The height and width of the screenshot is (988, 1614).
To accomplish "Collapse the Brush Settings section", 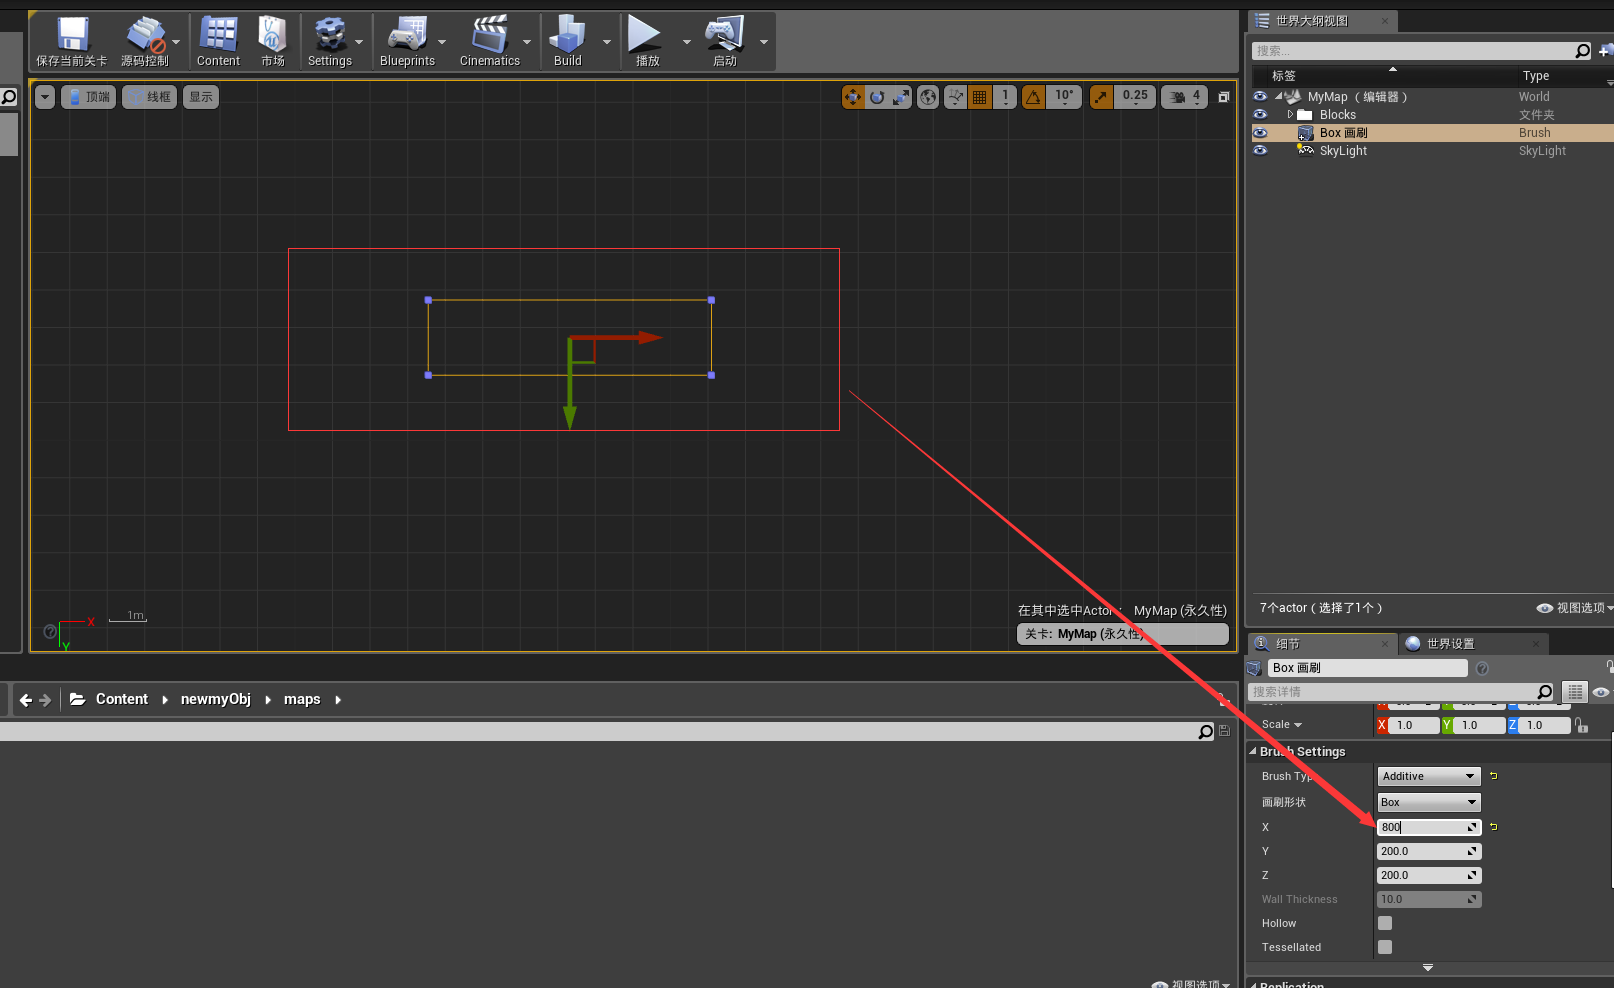I will coord(1253,751).
